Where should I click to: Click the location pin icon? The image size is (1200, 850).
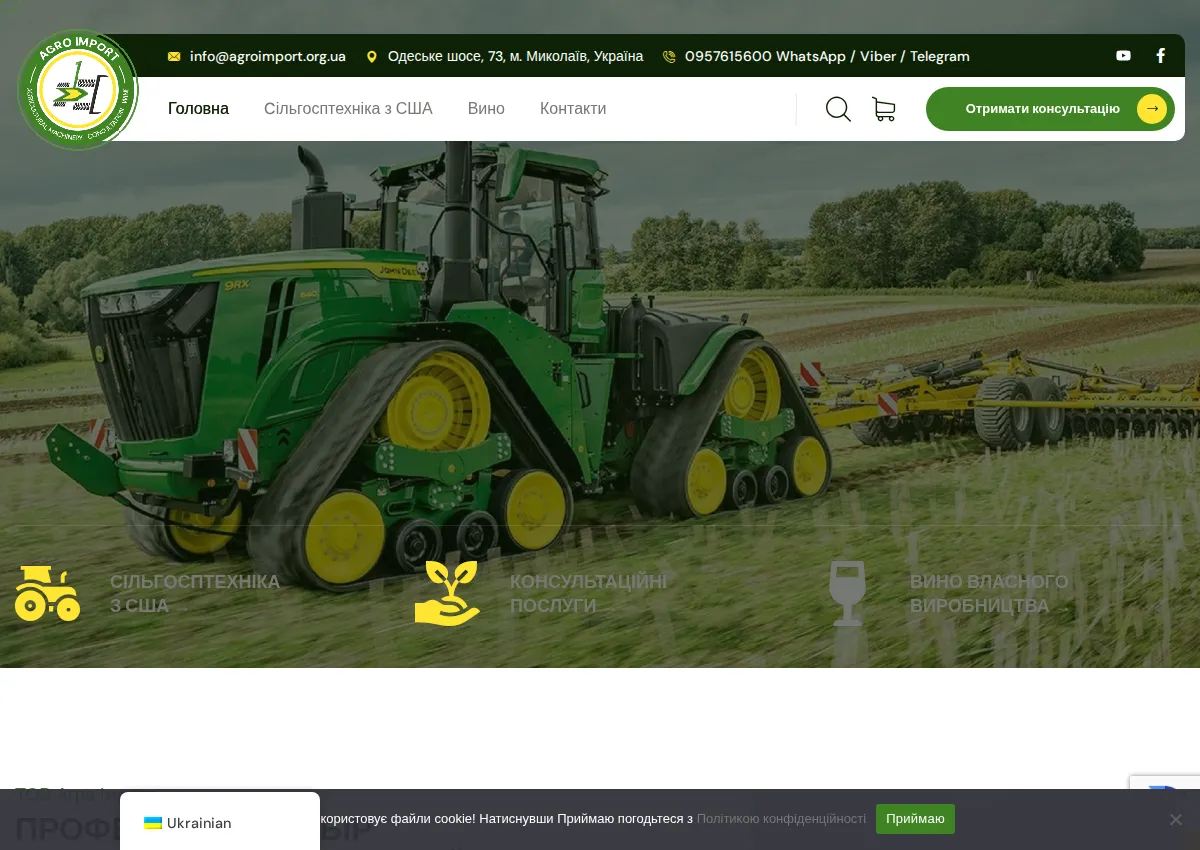tap(372, 57)
